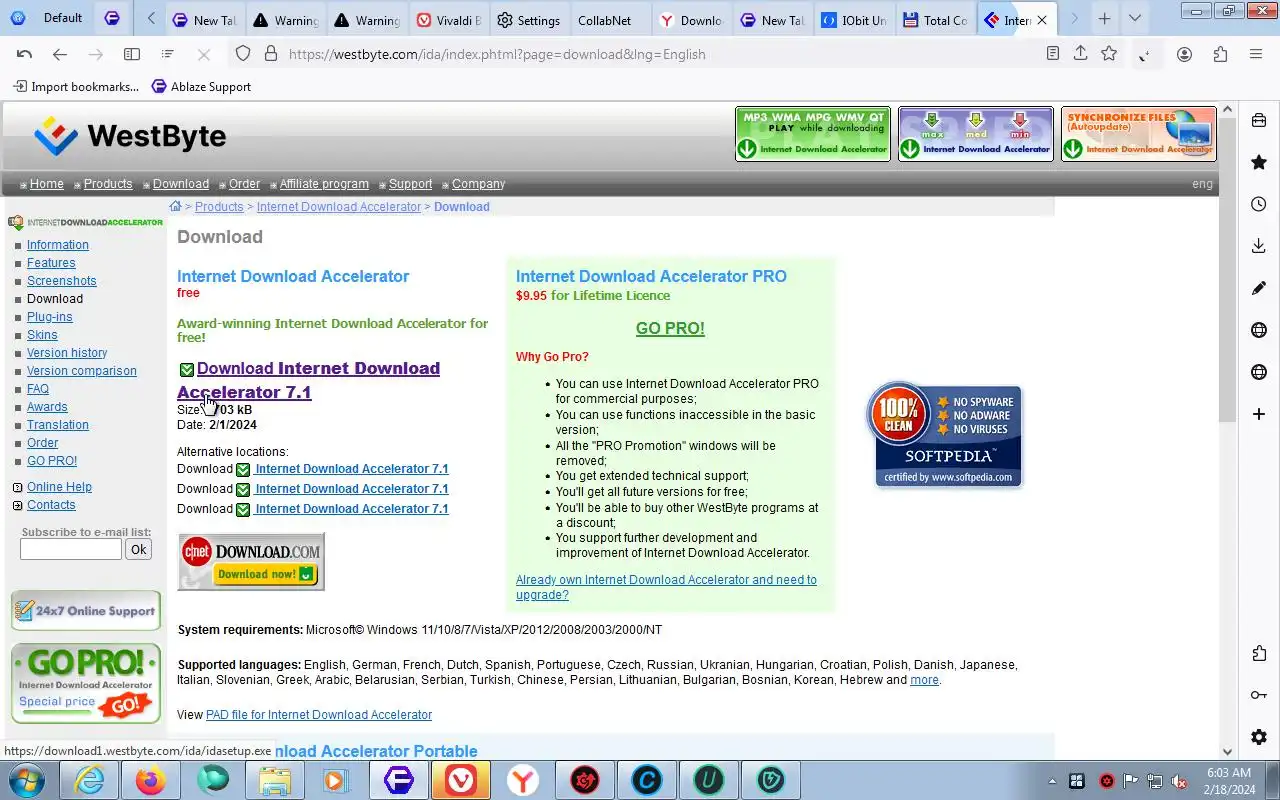Open add-ons puzzle icon in sidebar
This screenshot has width=1280, height=800.
(1259, 653)
